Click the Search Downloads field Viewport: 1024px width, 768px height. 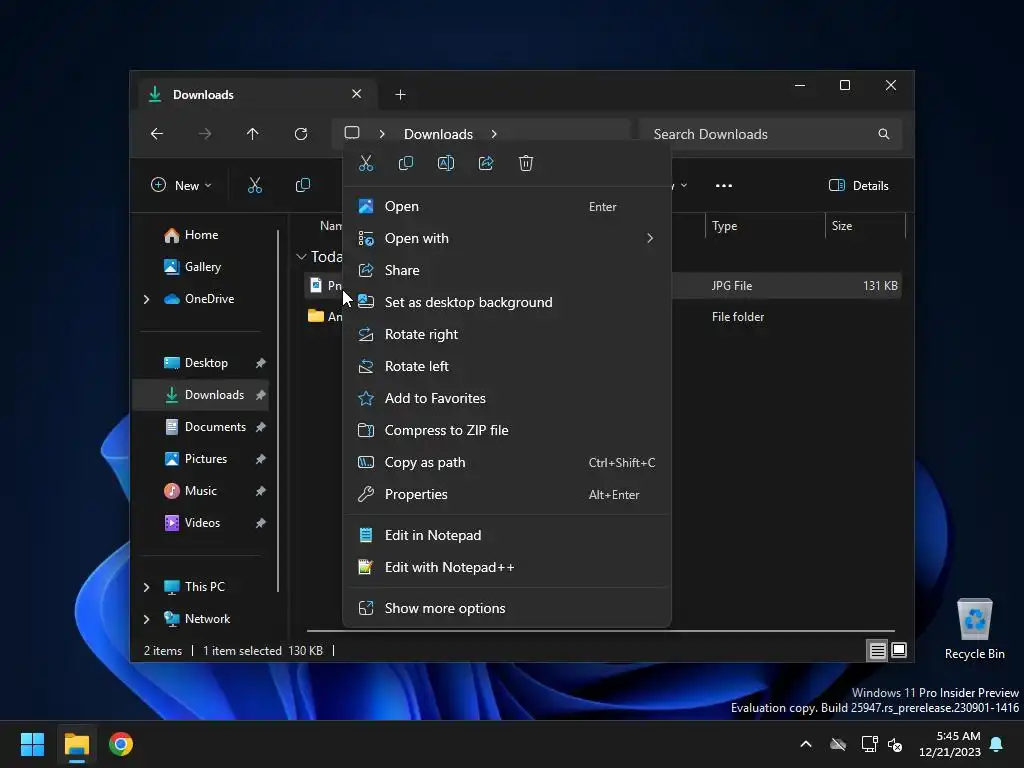click(771, 134)
